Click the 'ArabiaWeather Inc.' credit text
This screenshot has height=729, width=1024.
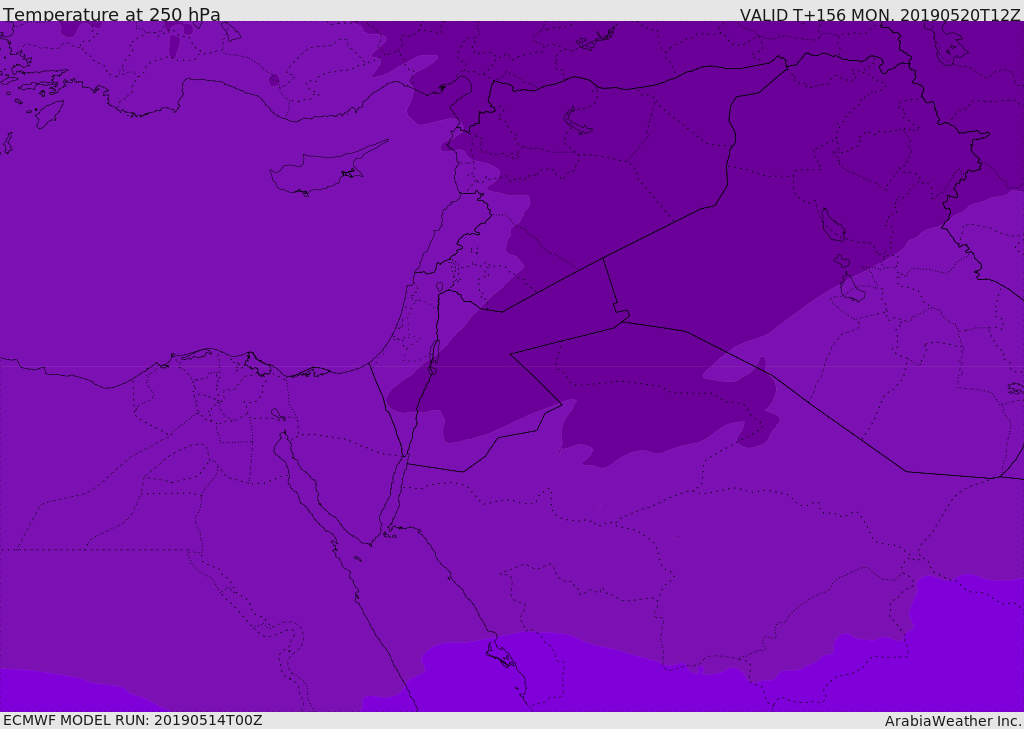pyautogui.click(x=953, y=721)
